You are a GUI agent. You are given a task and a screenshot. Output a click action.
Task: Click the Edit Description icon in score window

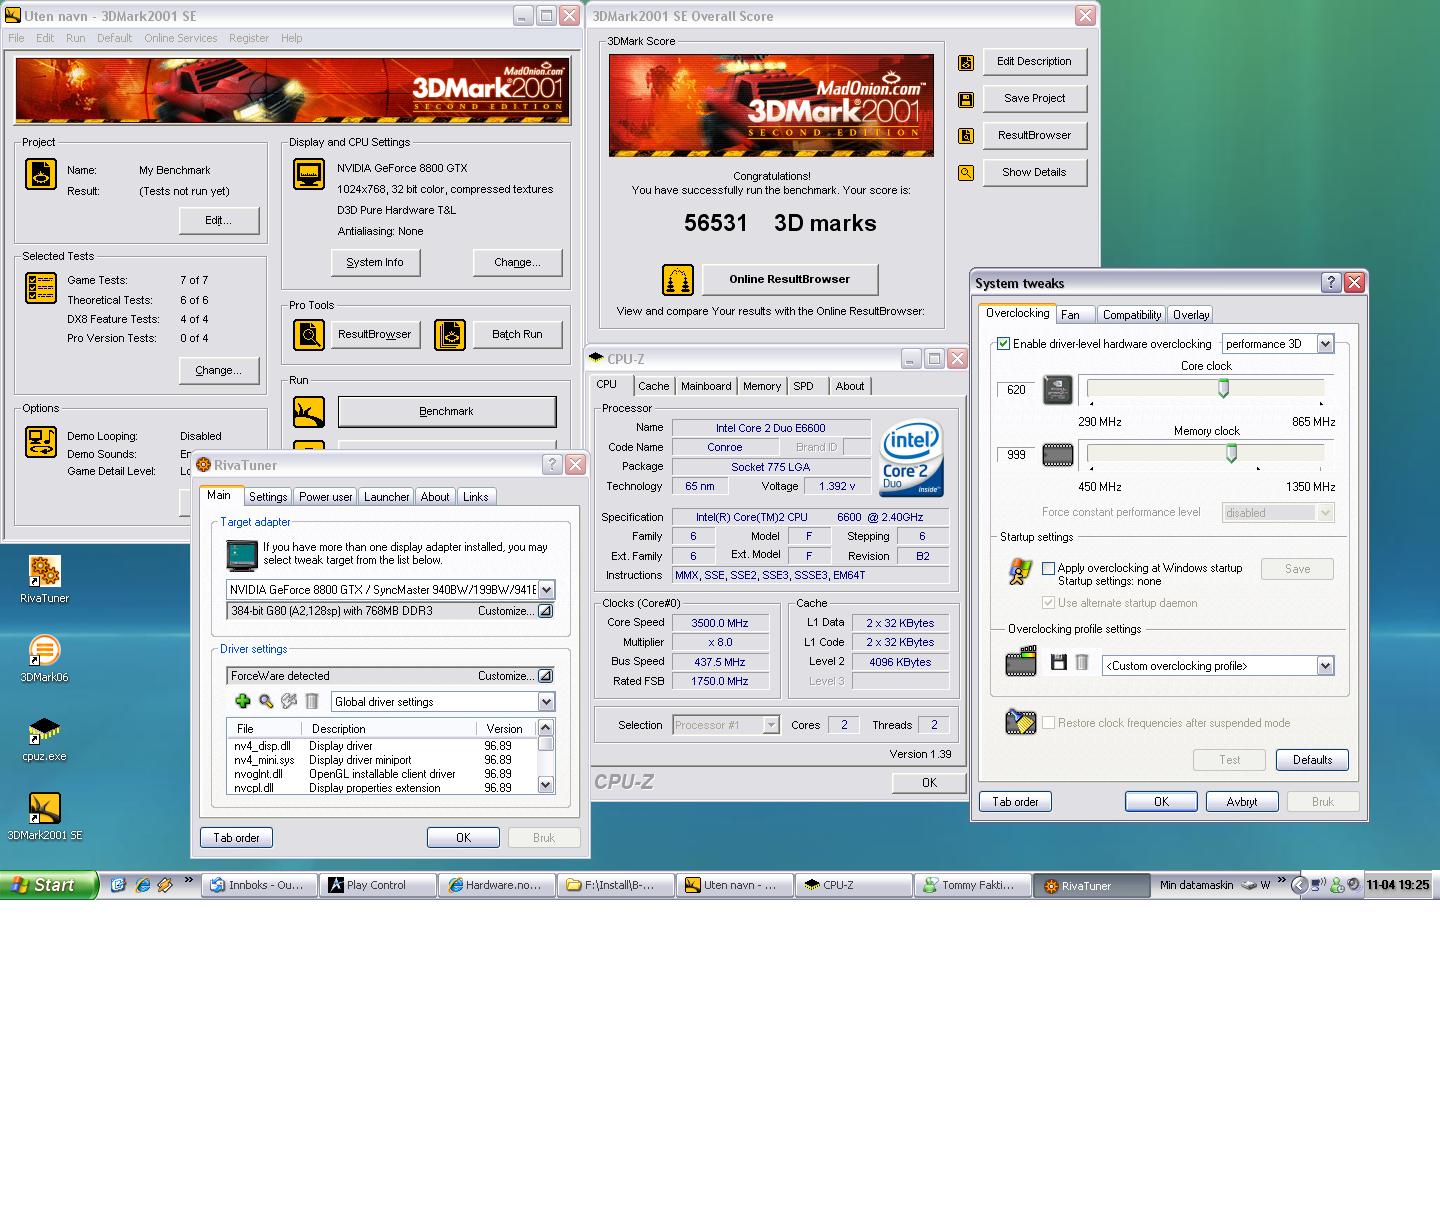coord(966,62)
